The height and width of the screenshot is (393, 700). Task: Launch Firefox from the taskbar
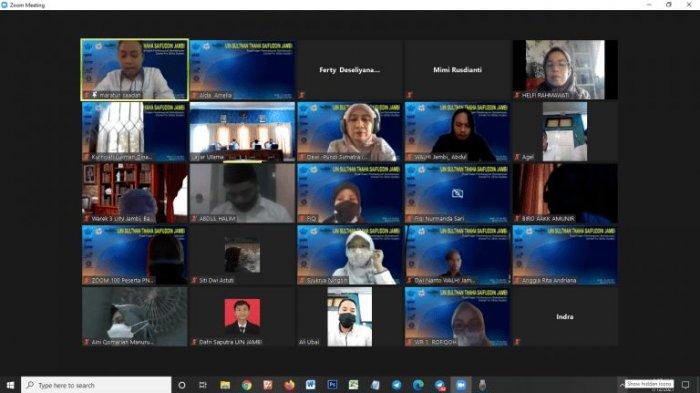point(289,385)
